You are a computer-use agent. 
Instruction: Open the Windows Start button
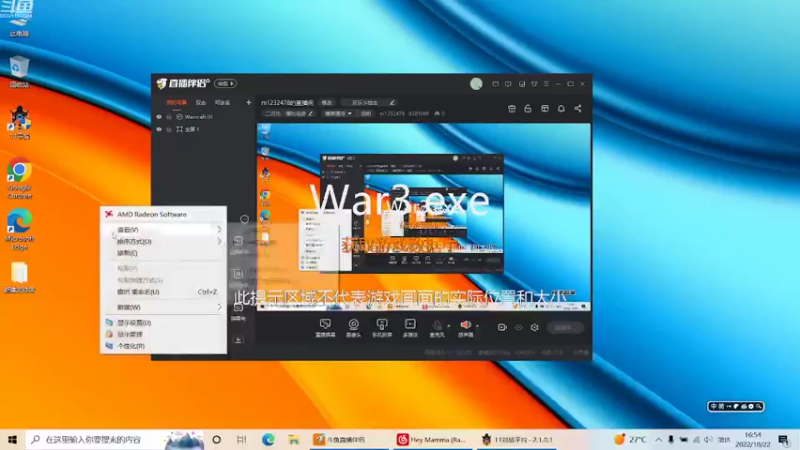click(x=12, y=439)
